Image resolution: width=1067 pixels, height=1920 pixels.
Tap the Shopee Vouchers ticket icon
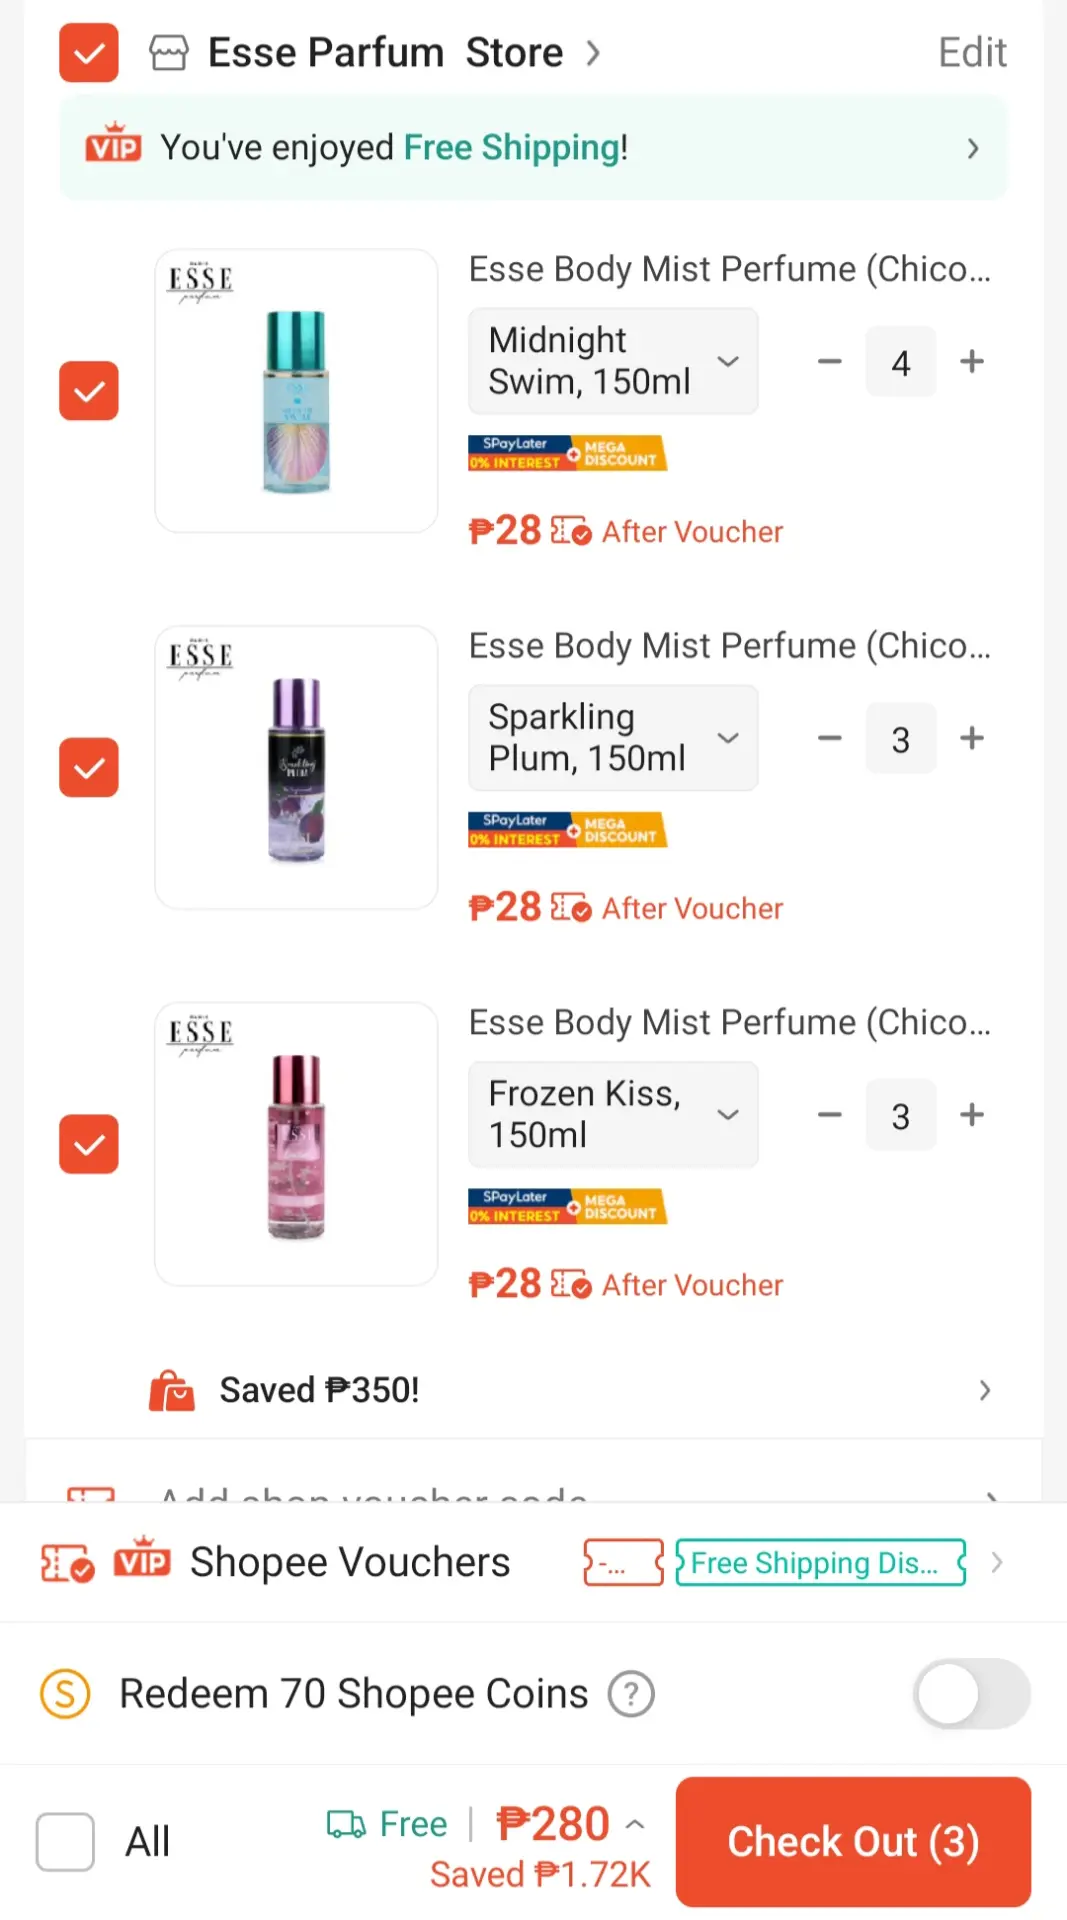[67, 1563]
